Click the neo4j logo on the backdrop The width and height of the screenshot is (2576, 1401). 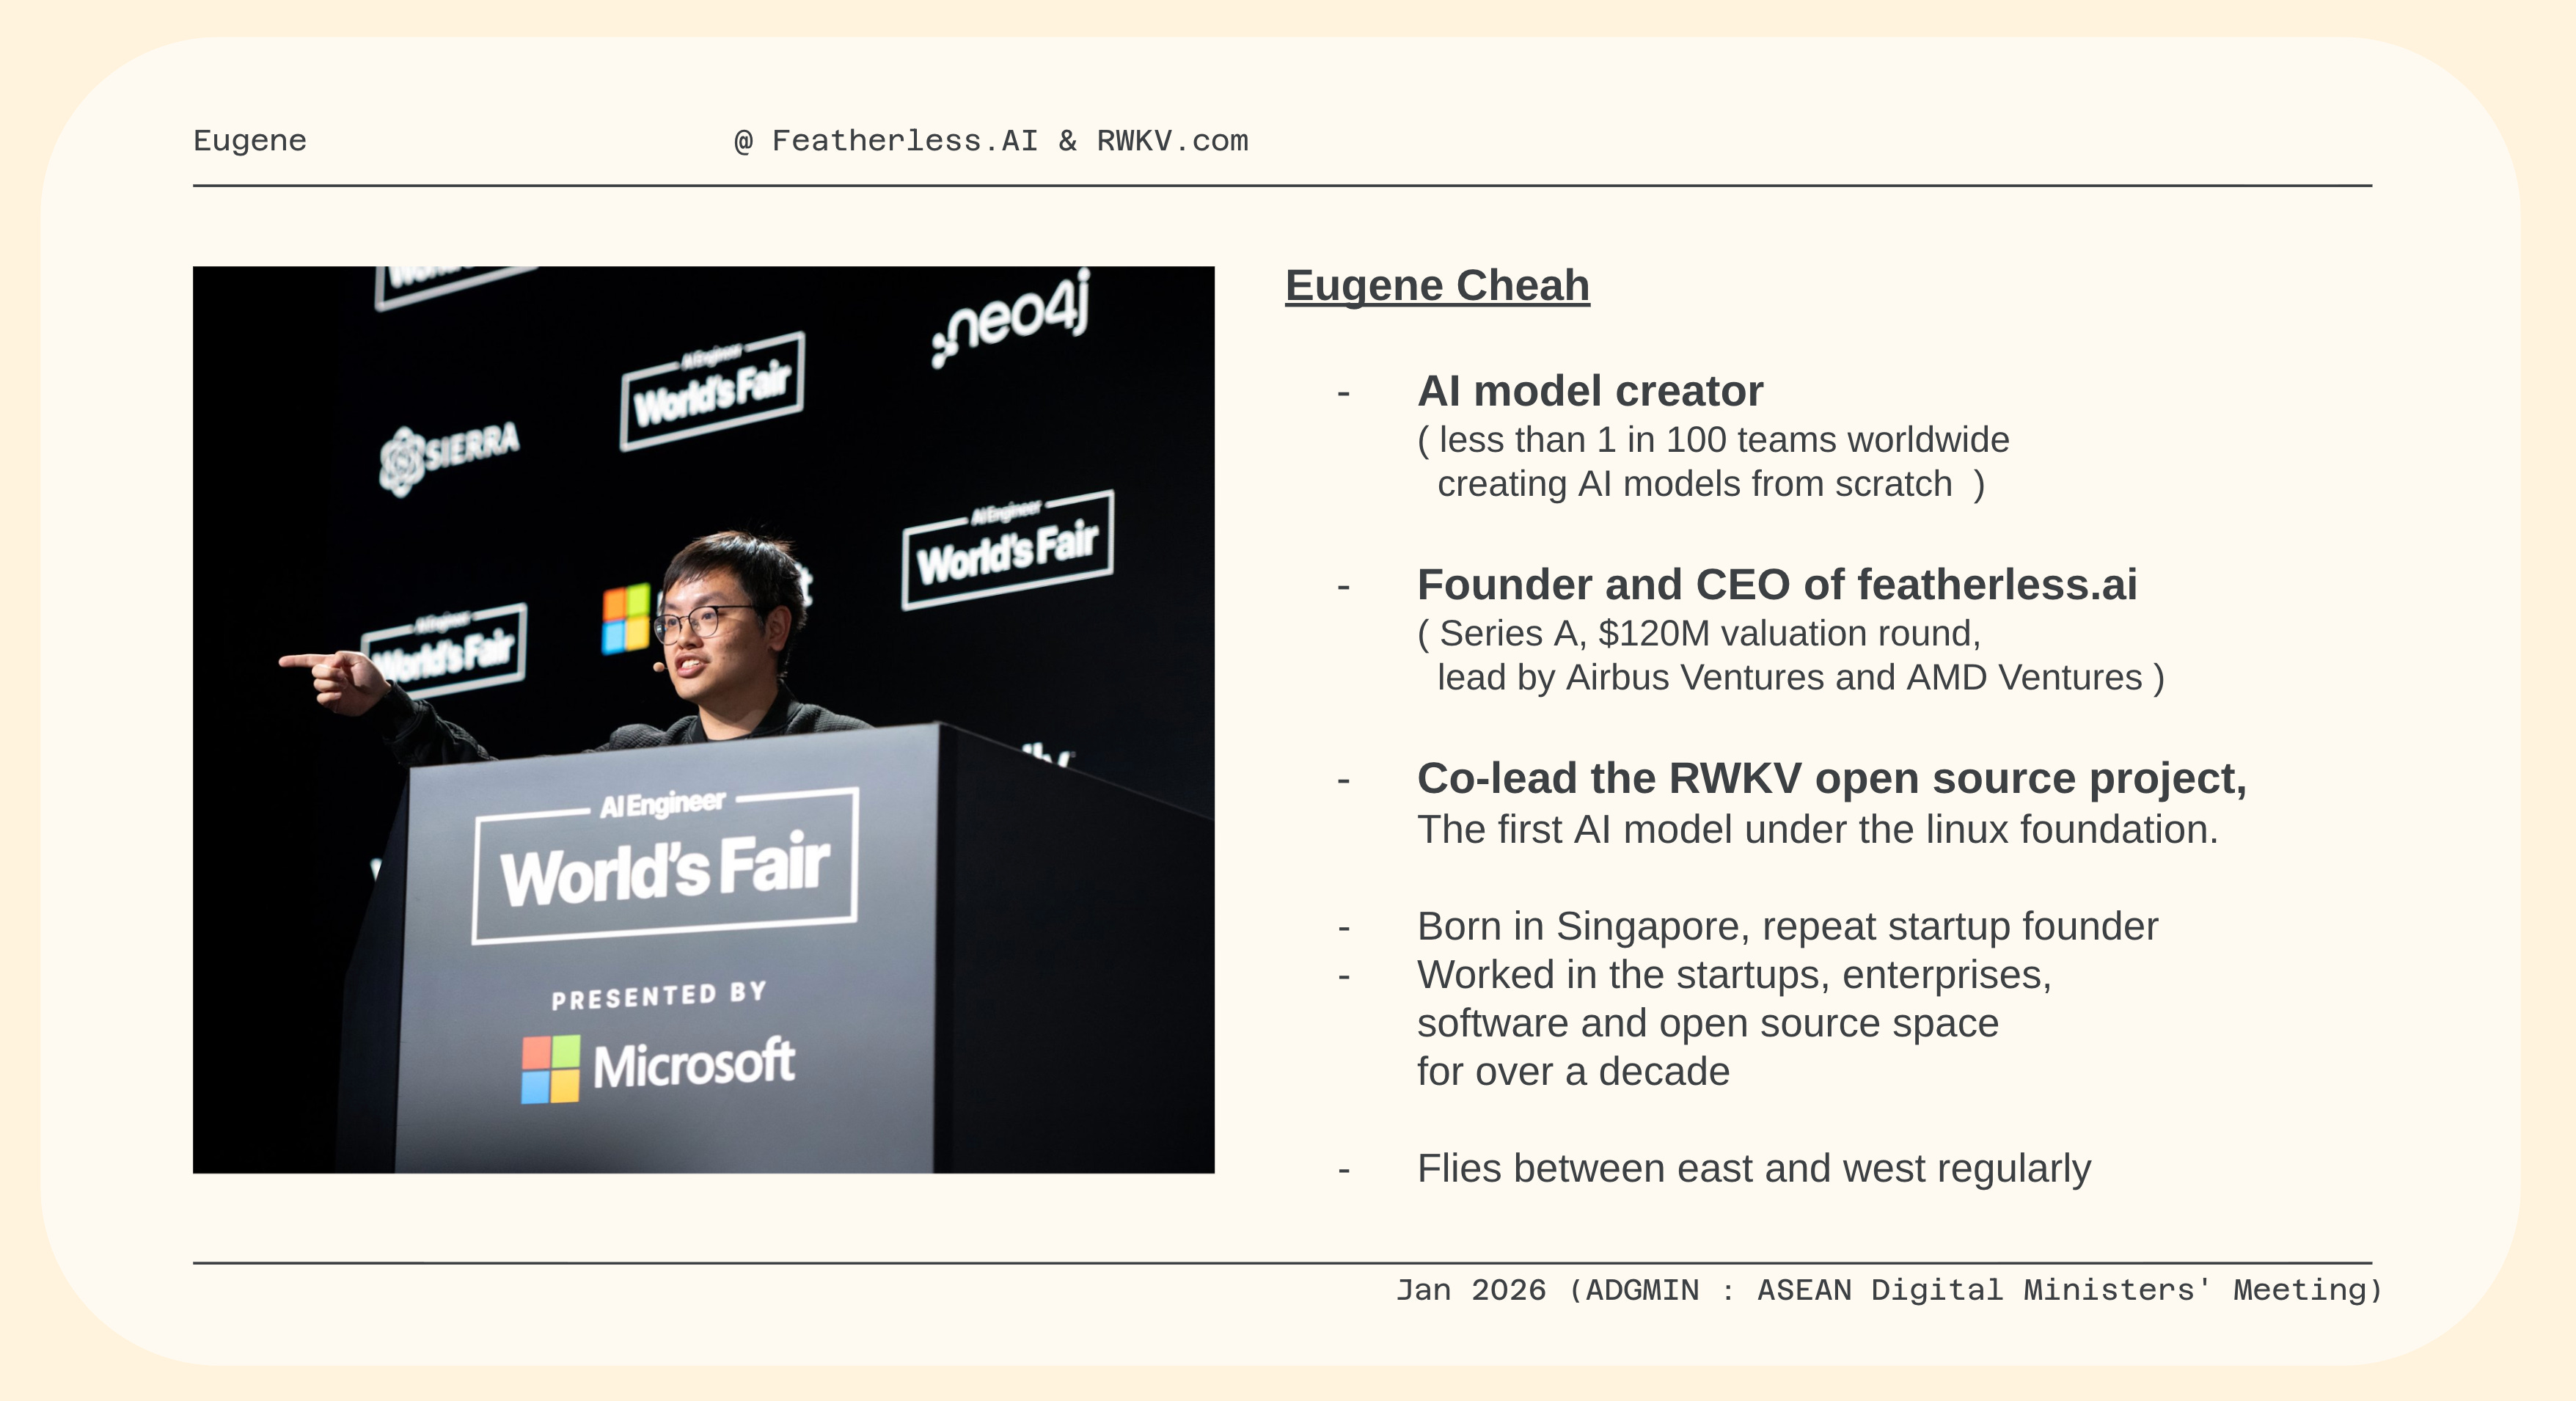click(x=1010, y=320)
